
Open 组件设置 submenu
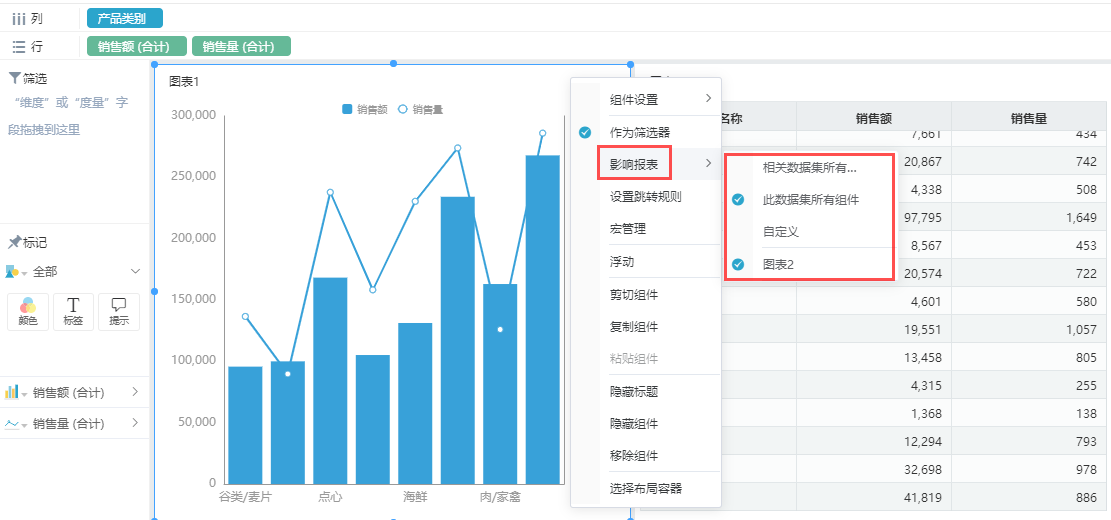point(660,99)
